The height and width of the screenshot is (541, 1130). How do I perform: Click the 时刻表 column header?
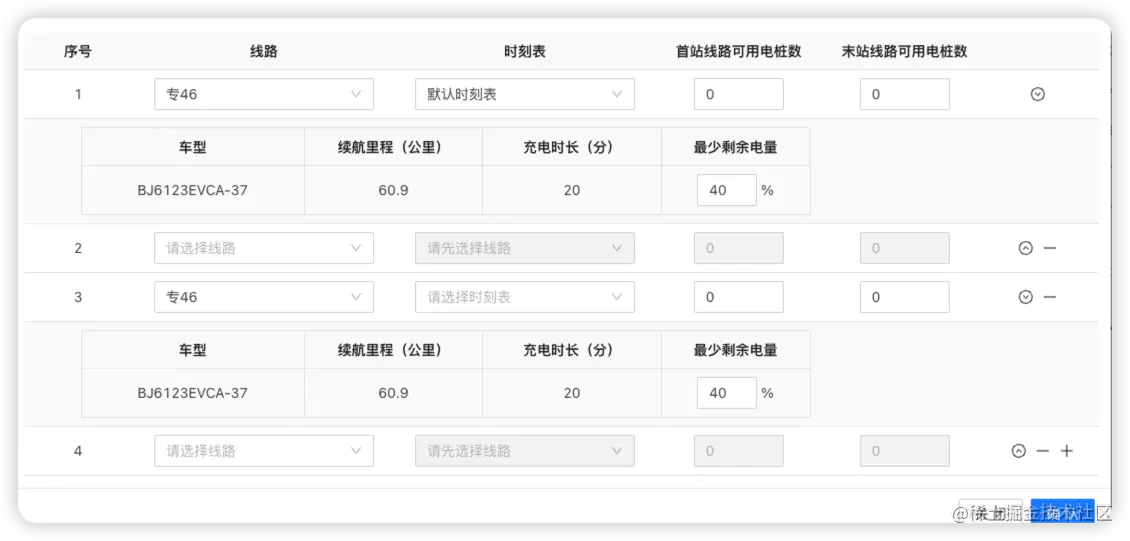coord(525,51)
